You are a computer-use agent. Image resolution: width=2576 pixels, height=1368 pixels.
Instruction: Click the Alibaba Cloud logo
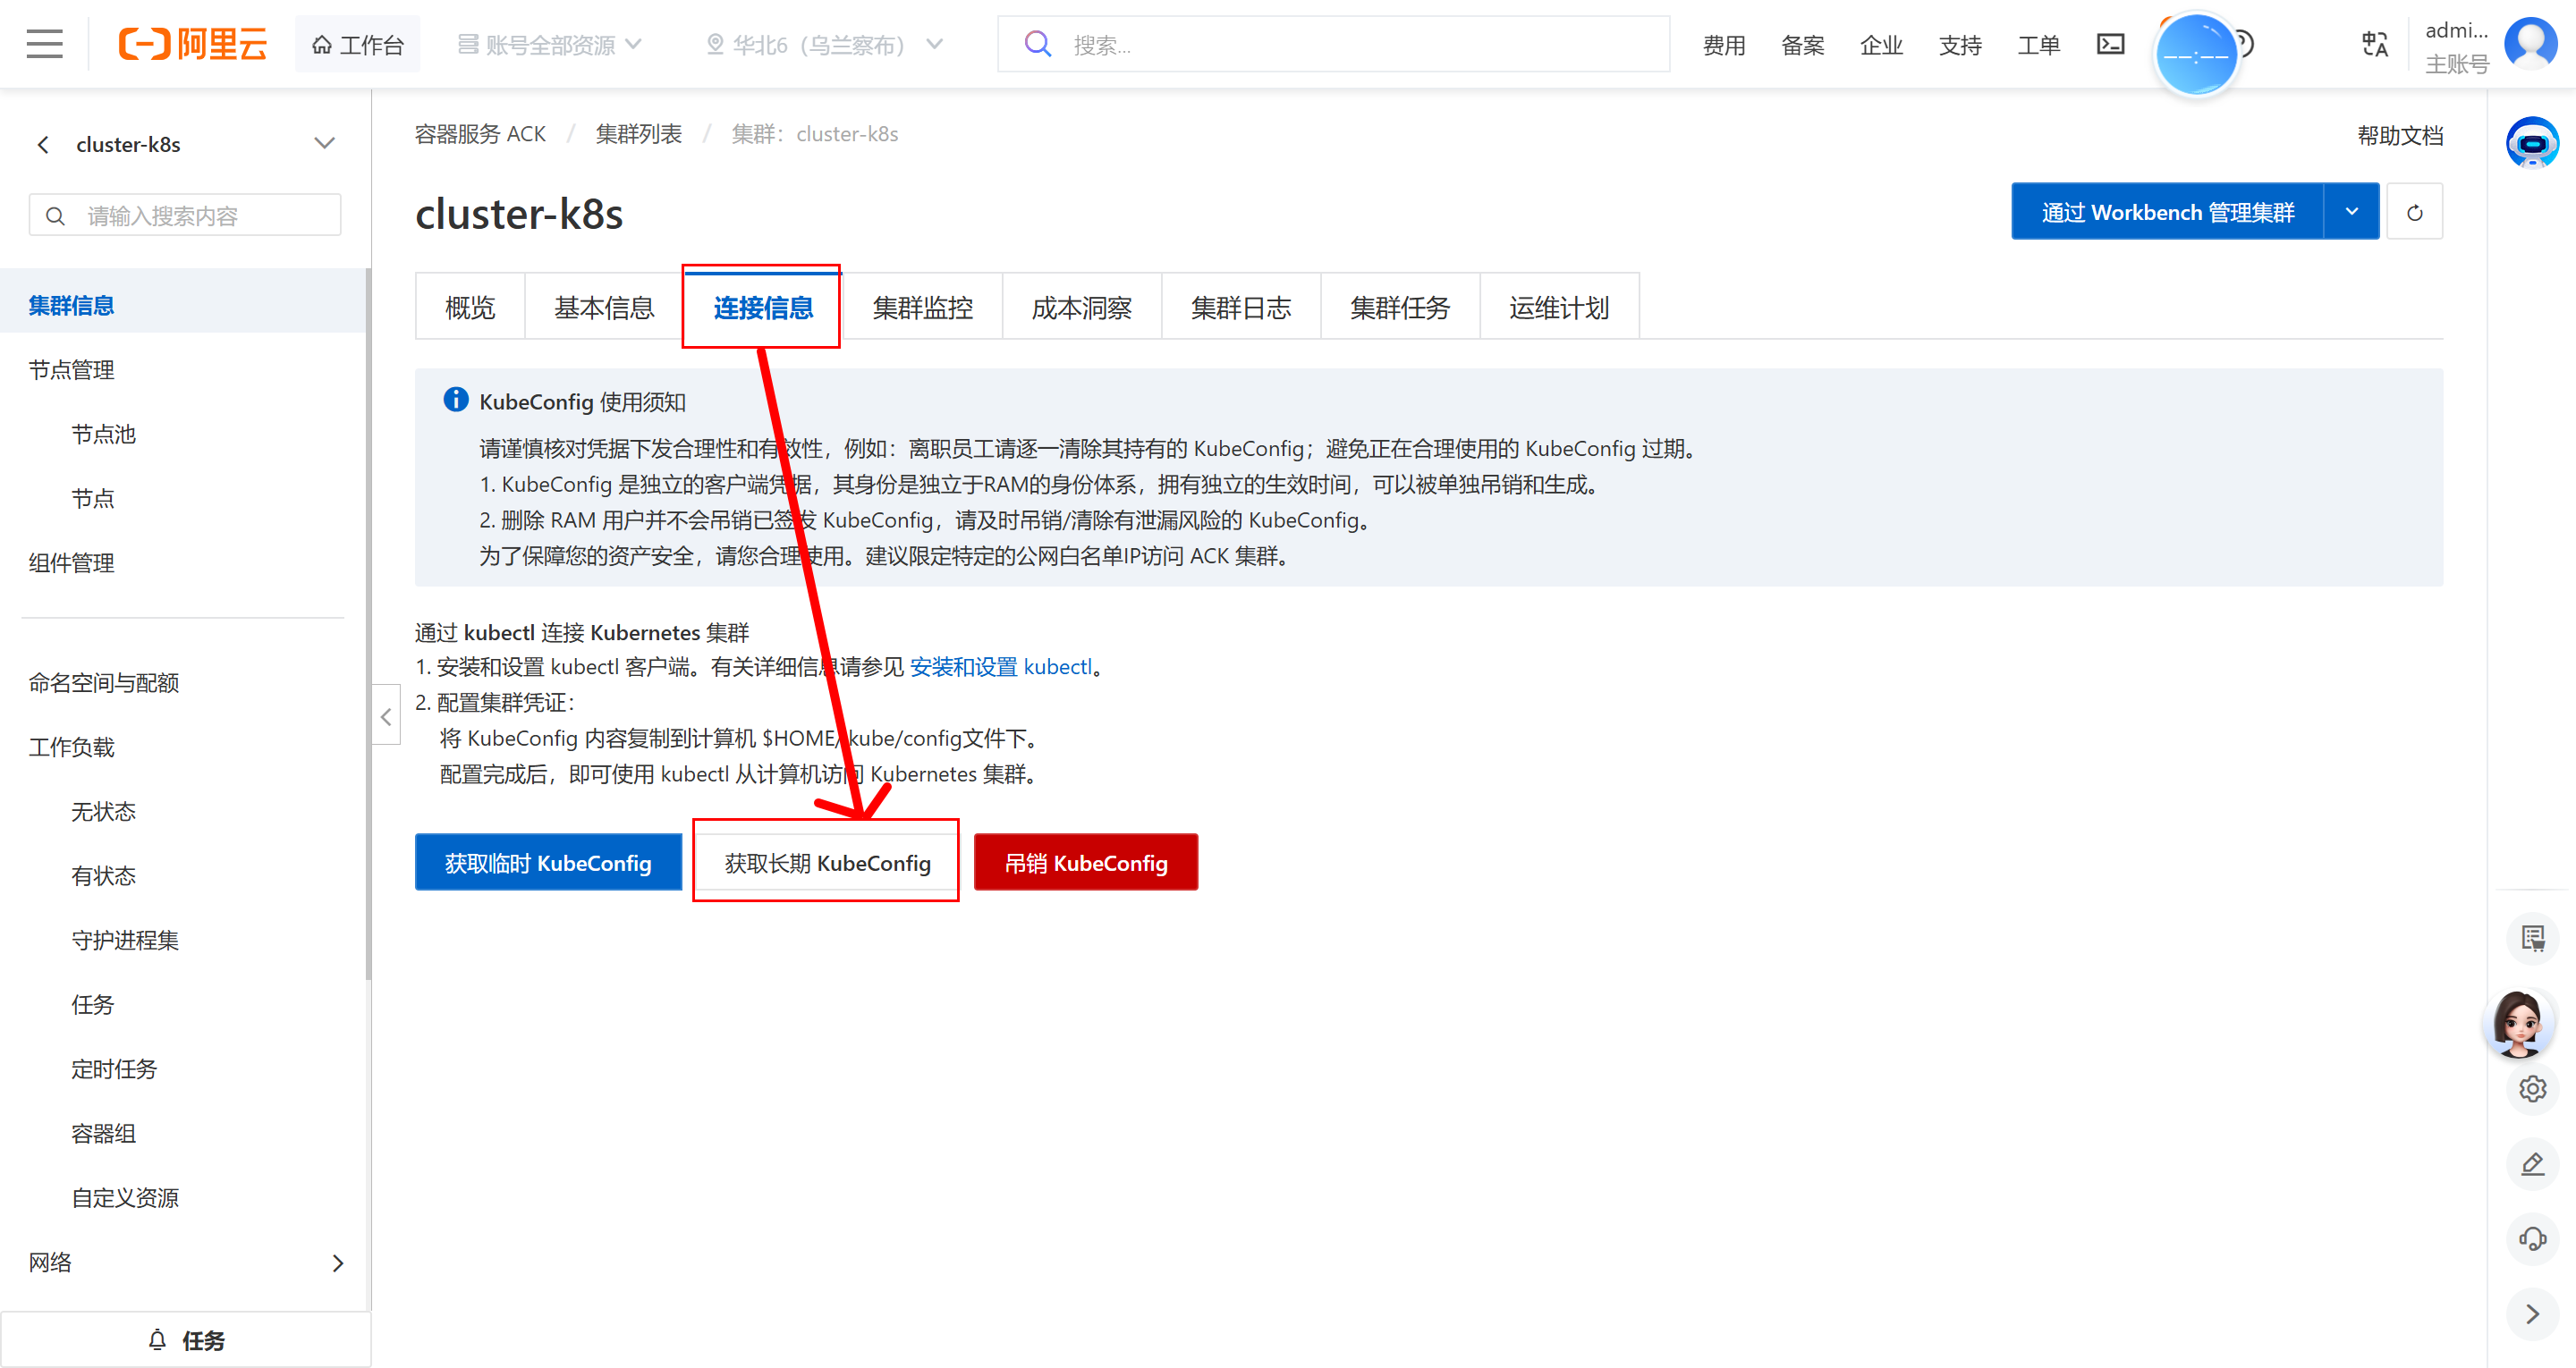point(193,44)
